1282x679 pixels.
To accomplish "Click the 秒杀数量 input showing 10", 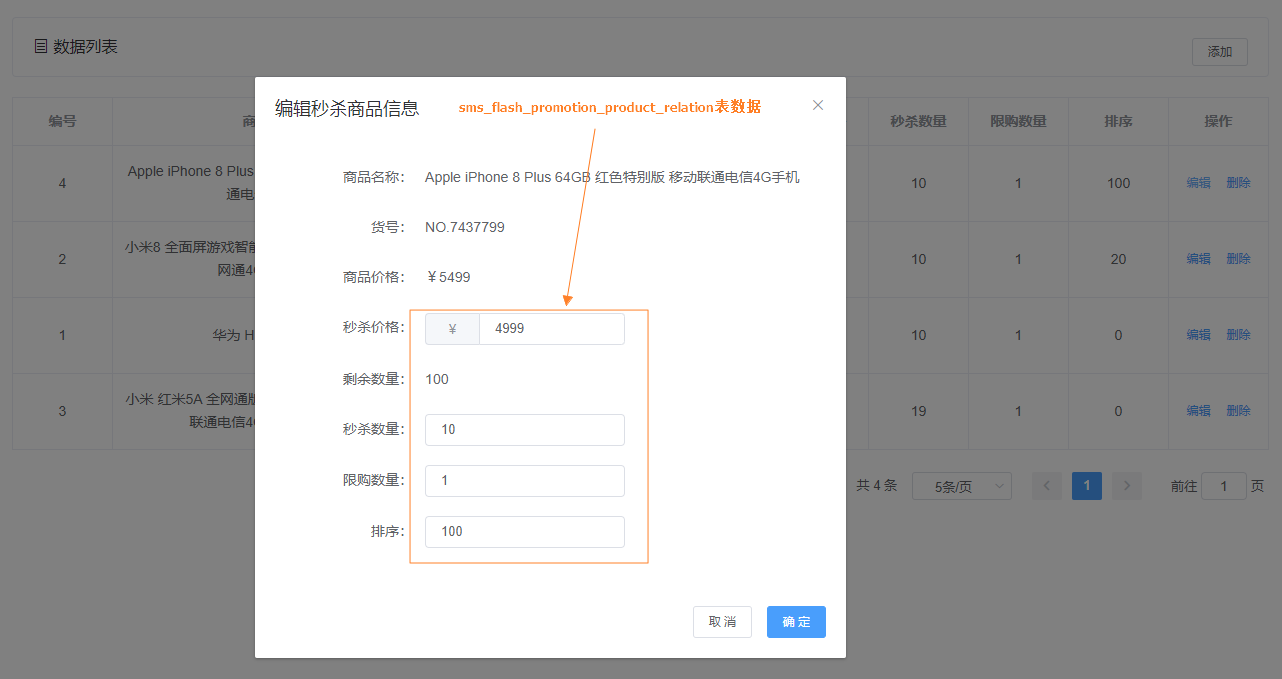I will click(524, 429).
